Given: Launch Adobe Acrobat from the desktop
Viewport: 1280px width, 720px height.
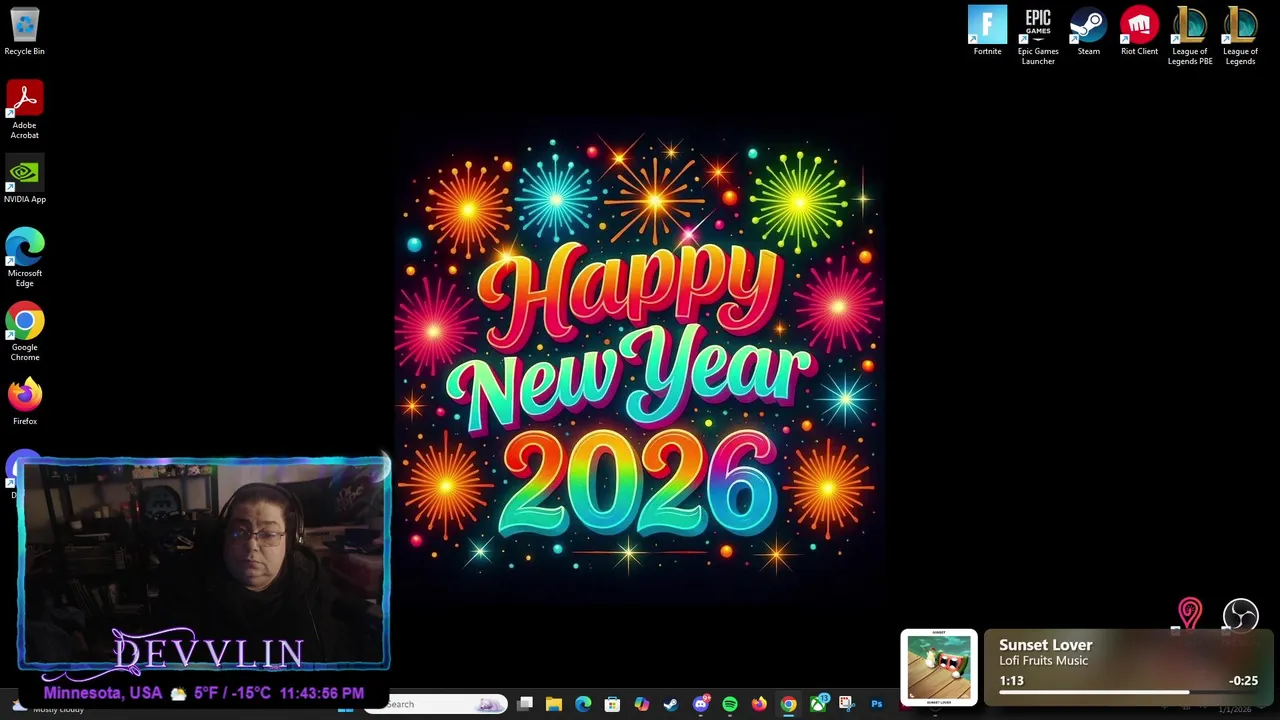Looking at the screenshot, I should click(24, 110).
